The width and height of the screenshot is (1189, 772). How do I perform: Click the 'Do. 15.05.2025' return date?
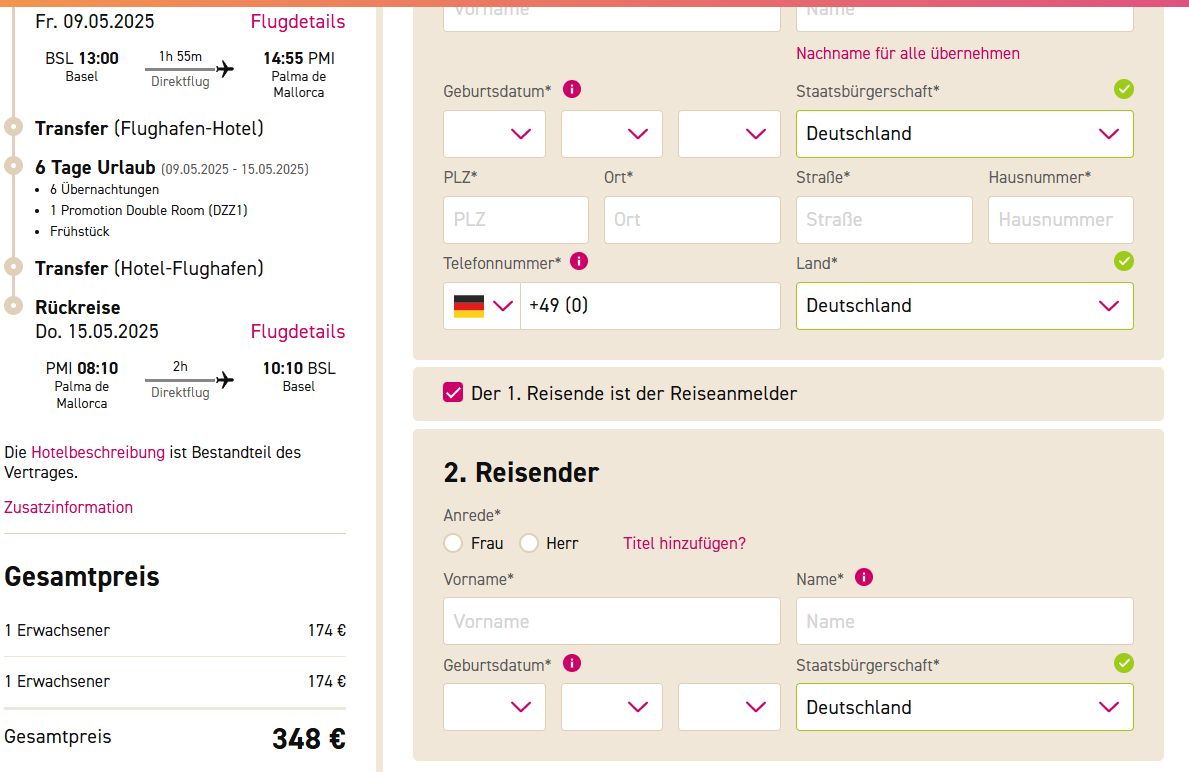(x=97, y=331)
